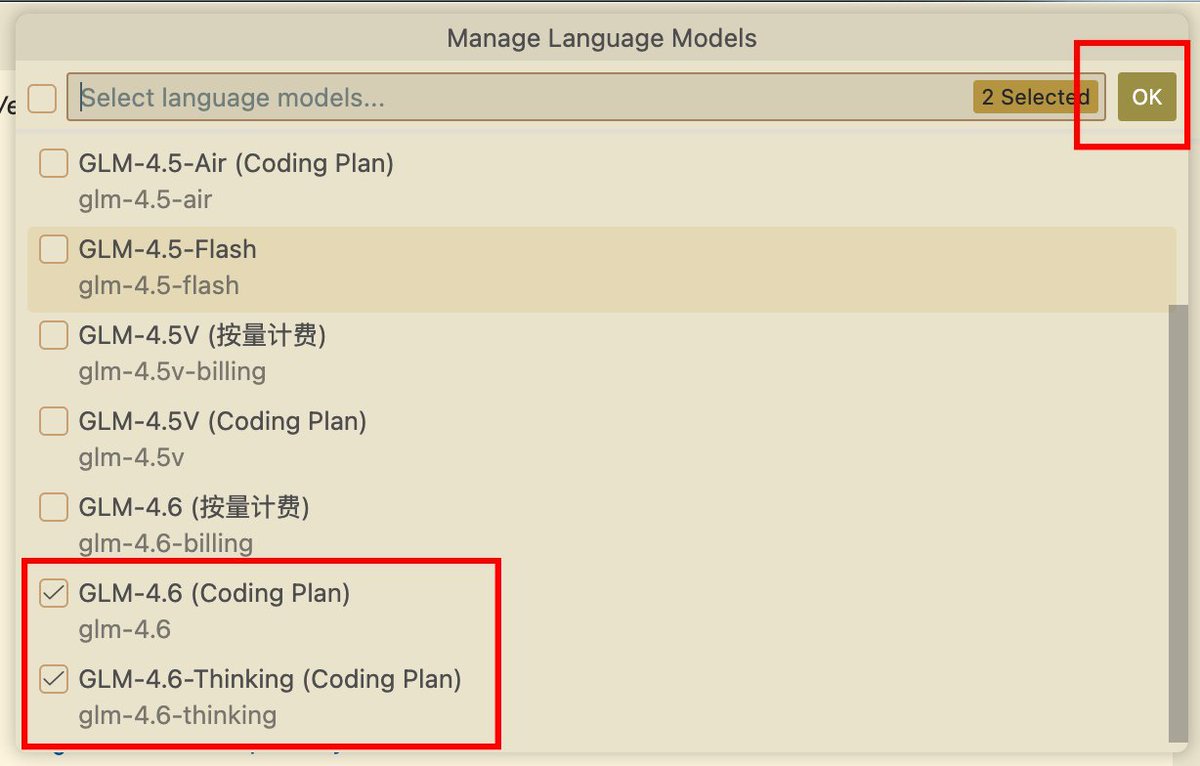
Task: Select the GLM-4.5V (按量计费) label
Action: [202, 335]
